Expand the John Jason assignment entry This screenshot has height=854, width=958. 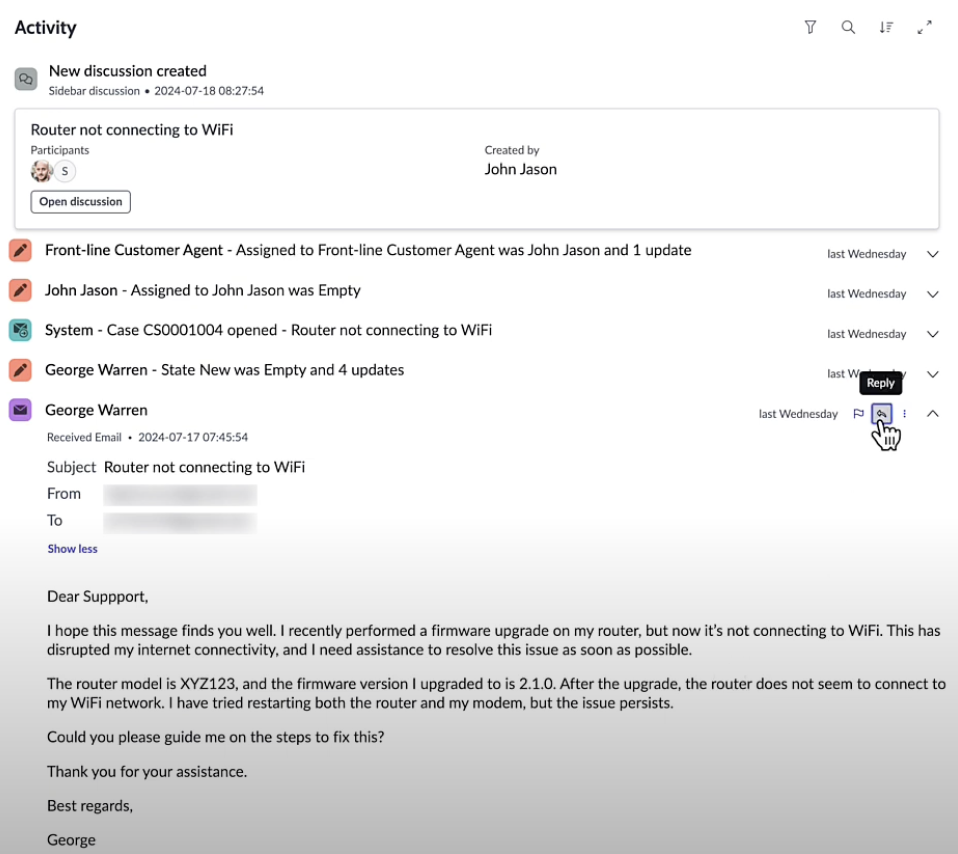pos(933,294)
